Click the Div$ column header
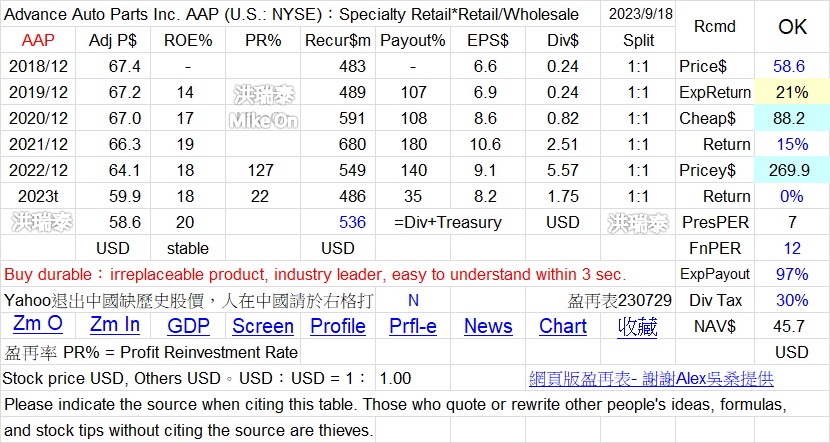 tap(563, 40)
